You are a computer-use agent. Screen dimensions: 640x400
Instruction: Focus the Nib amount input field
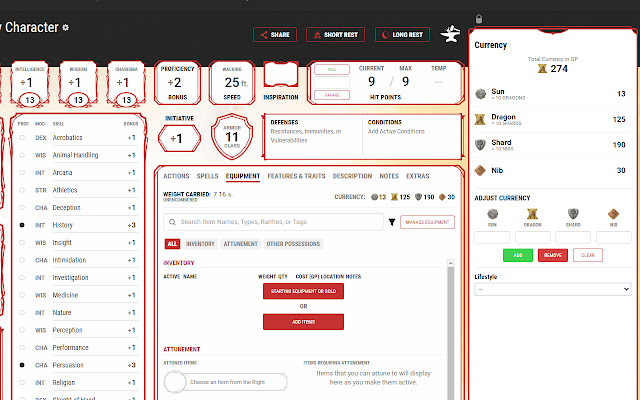coord(614,237)
